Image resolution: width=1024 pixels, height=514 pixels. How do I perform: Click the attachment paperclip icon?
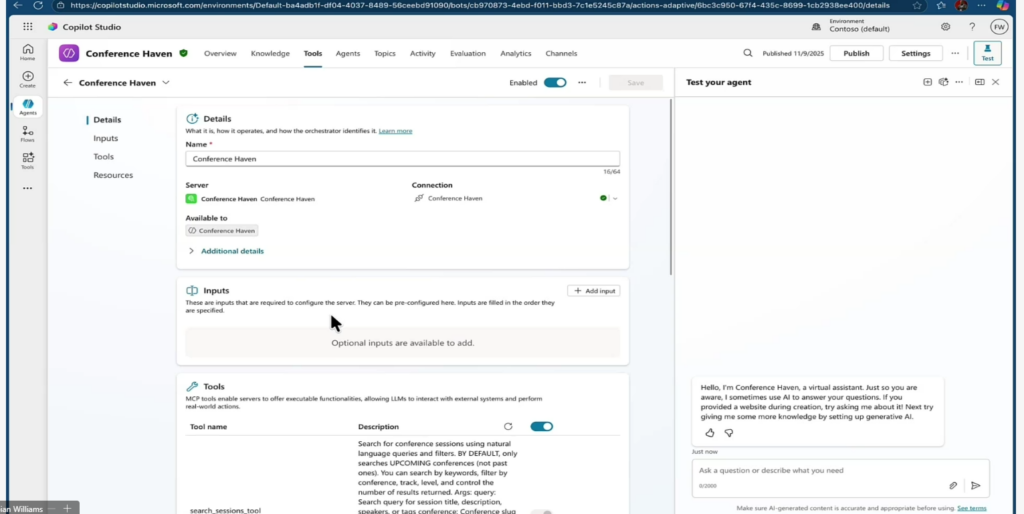pos(953,485)
